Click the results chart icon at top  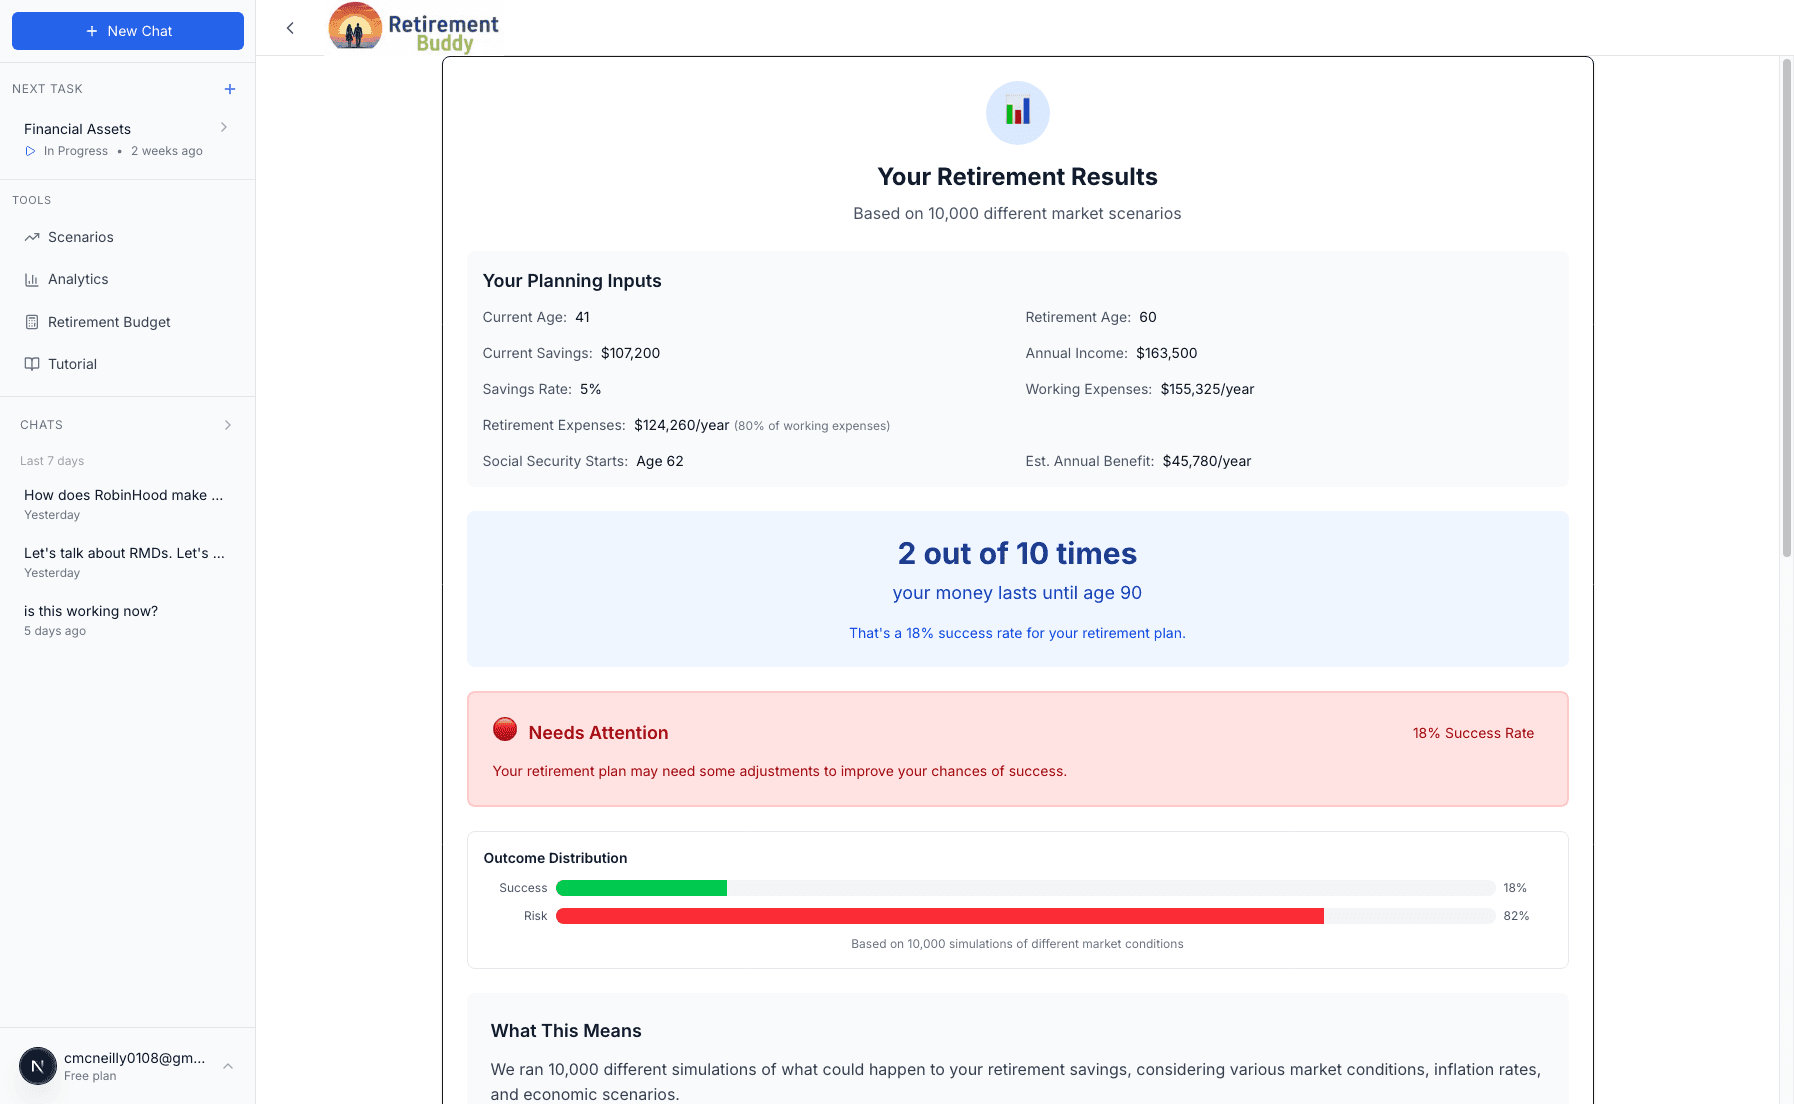[x=1017, y=112]
